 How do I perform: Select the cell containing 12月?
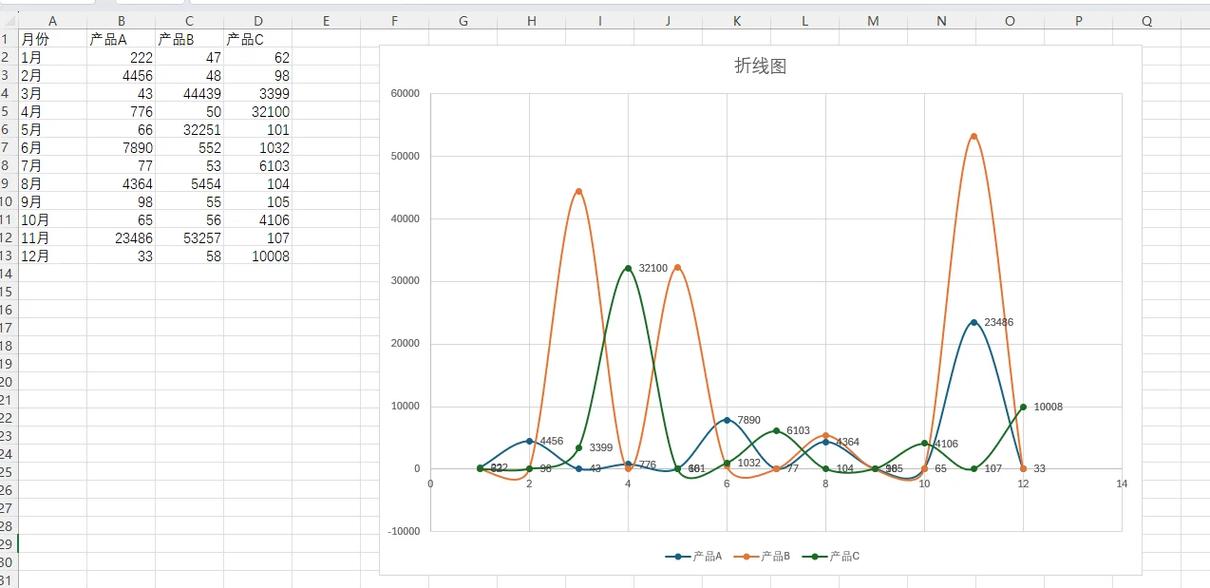tap(52, 256)
